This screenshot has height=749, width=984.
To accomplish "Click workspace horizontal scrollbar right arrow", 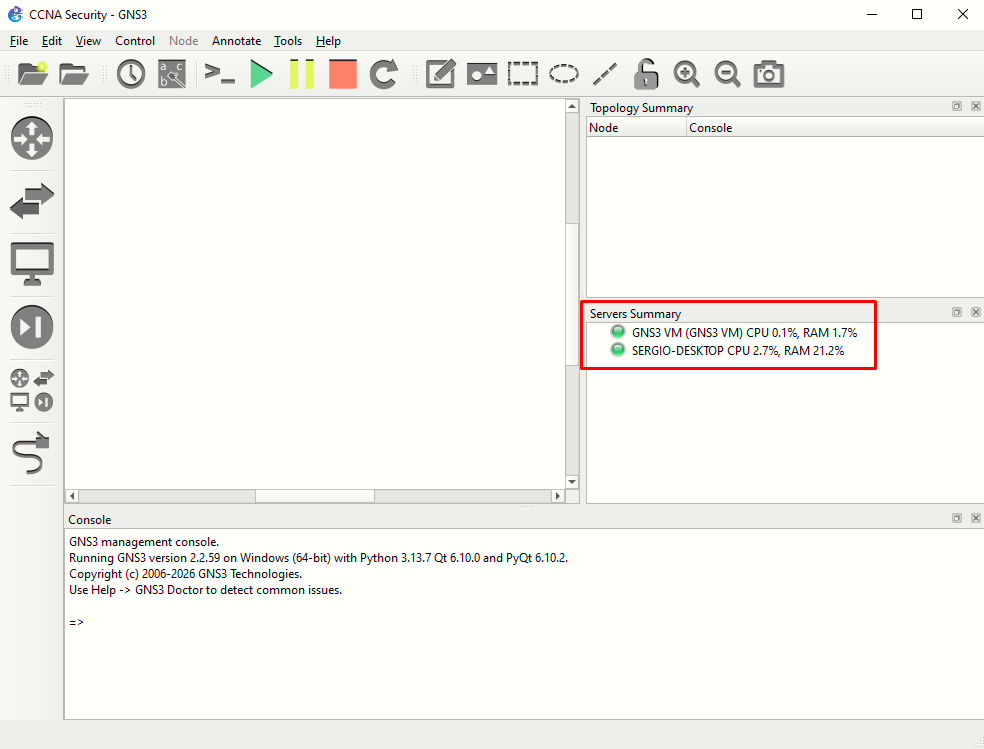I will [x=557, y=496].
